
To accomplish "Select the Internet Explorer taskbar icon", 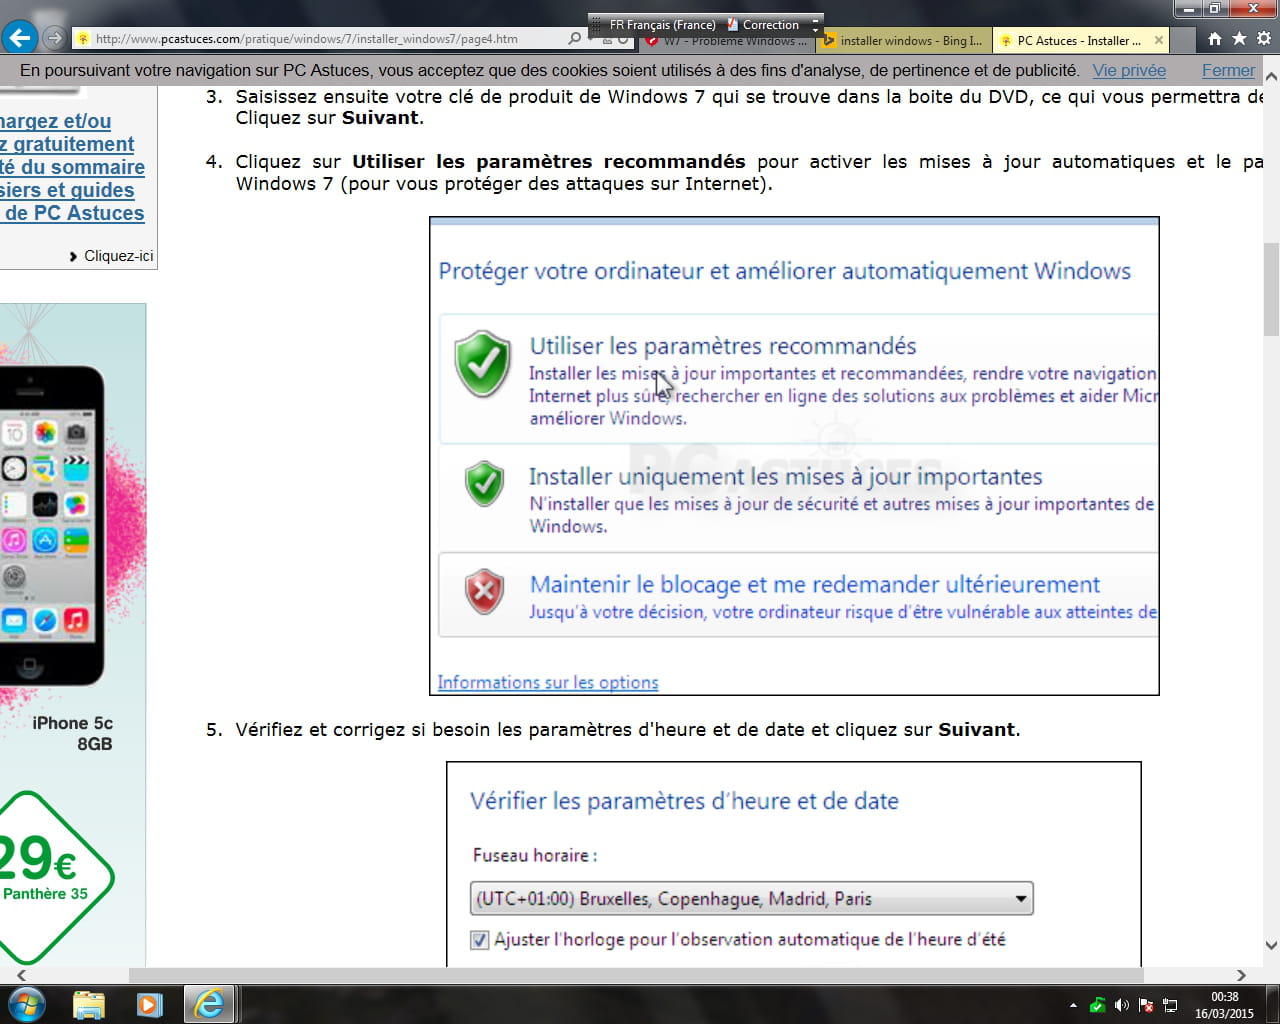I will (210, 1004).
